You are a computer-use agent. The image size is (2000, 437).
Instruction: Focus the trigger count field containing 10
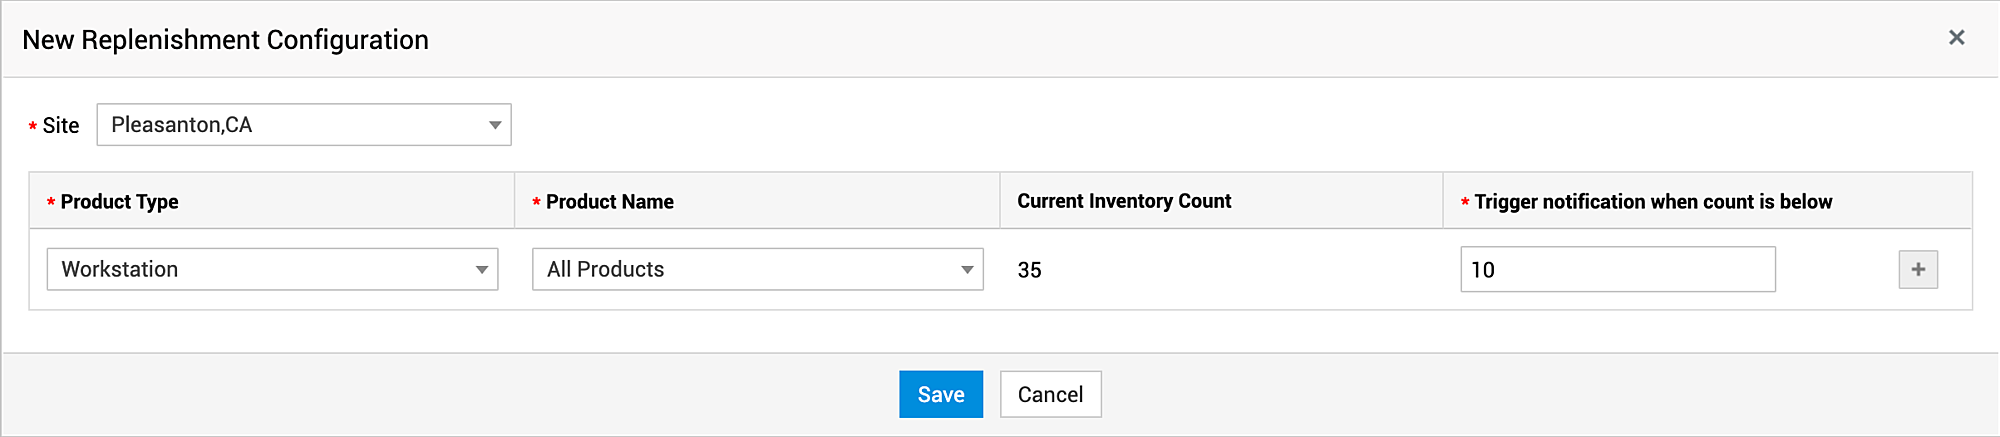click(x=1616, y=269)
